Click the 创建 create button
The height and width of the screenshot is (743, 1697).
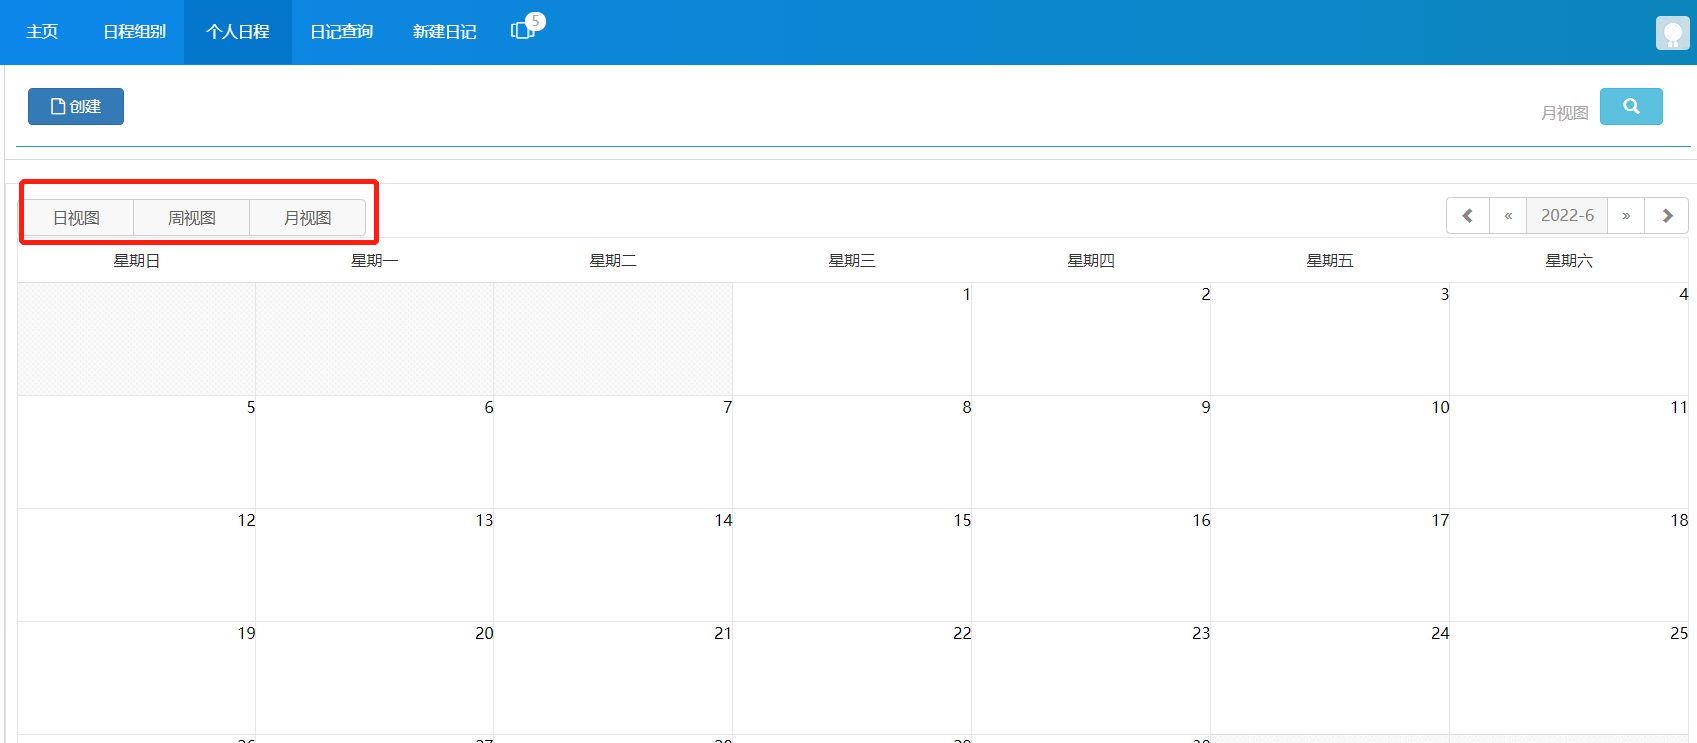[76, 107]
